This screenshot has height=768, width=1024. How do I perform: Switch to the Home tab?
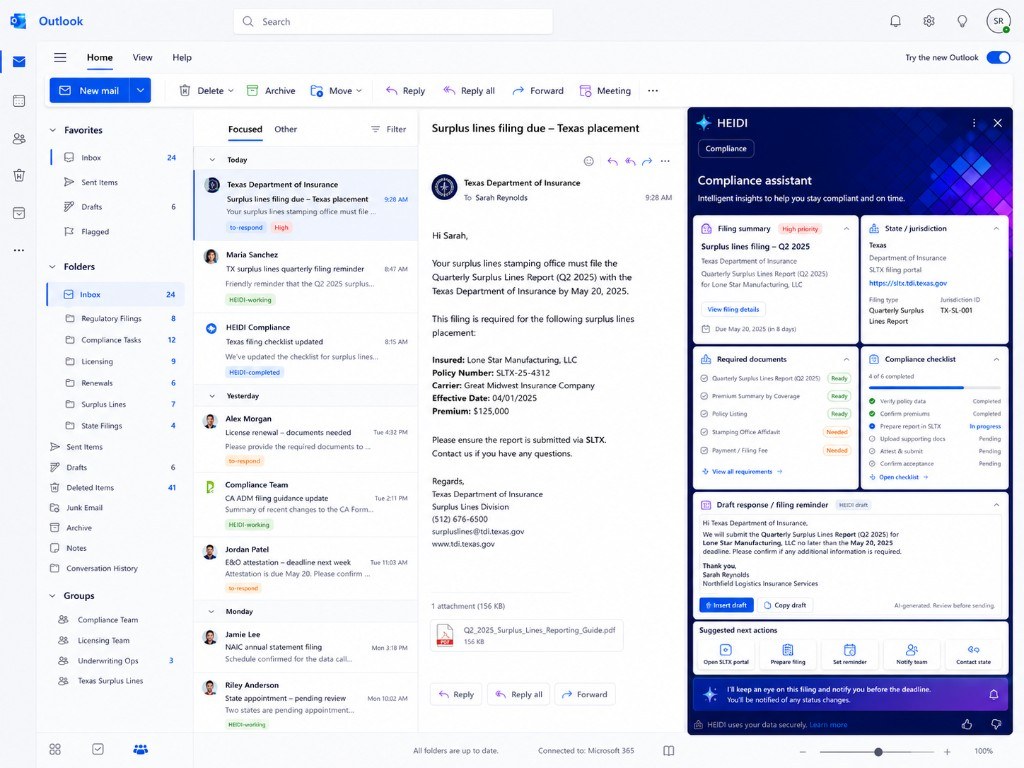100,57
